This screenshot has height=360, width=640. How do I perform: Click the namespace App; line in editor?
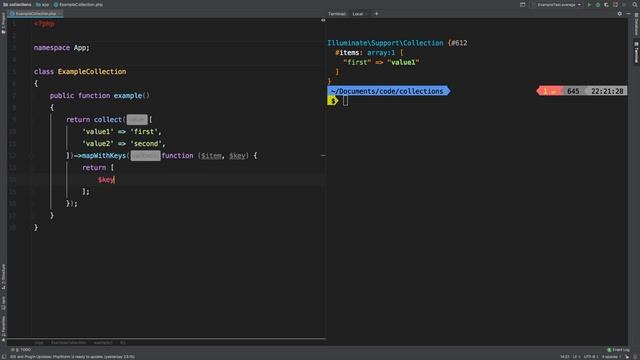tap(62, 48)
